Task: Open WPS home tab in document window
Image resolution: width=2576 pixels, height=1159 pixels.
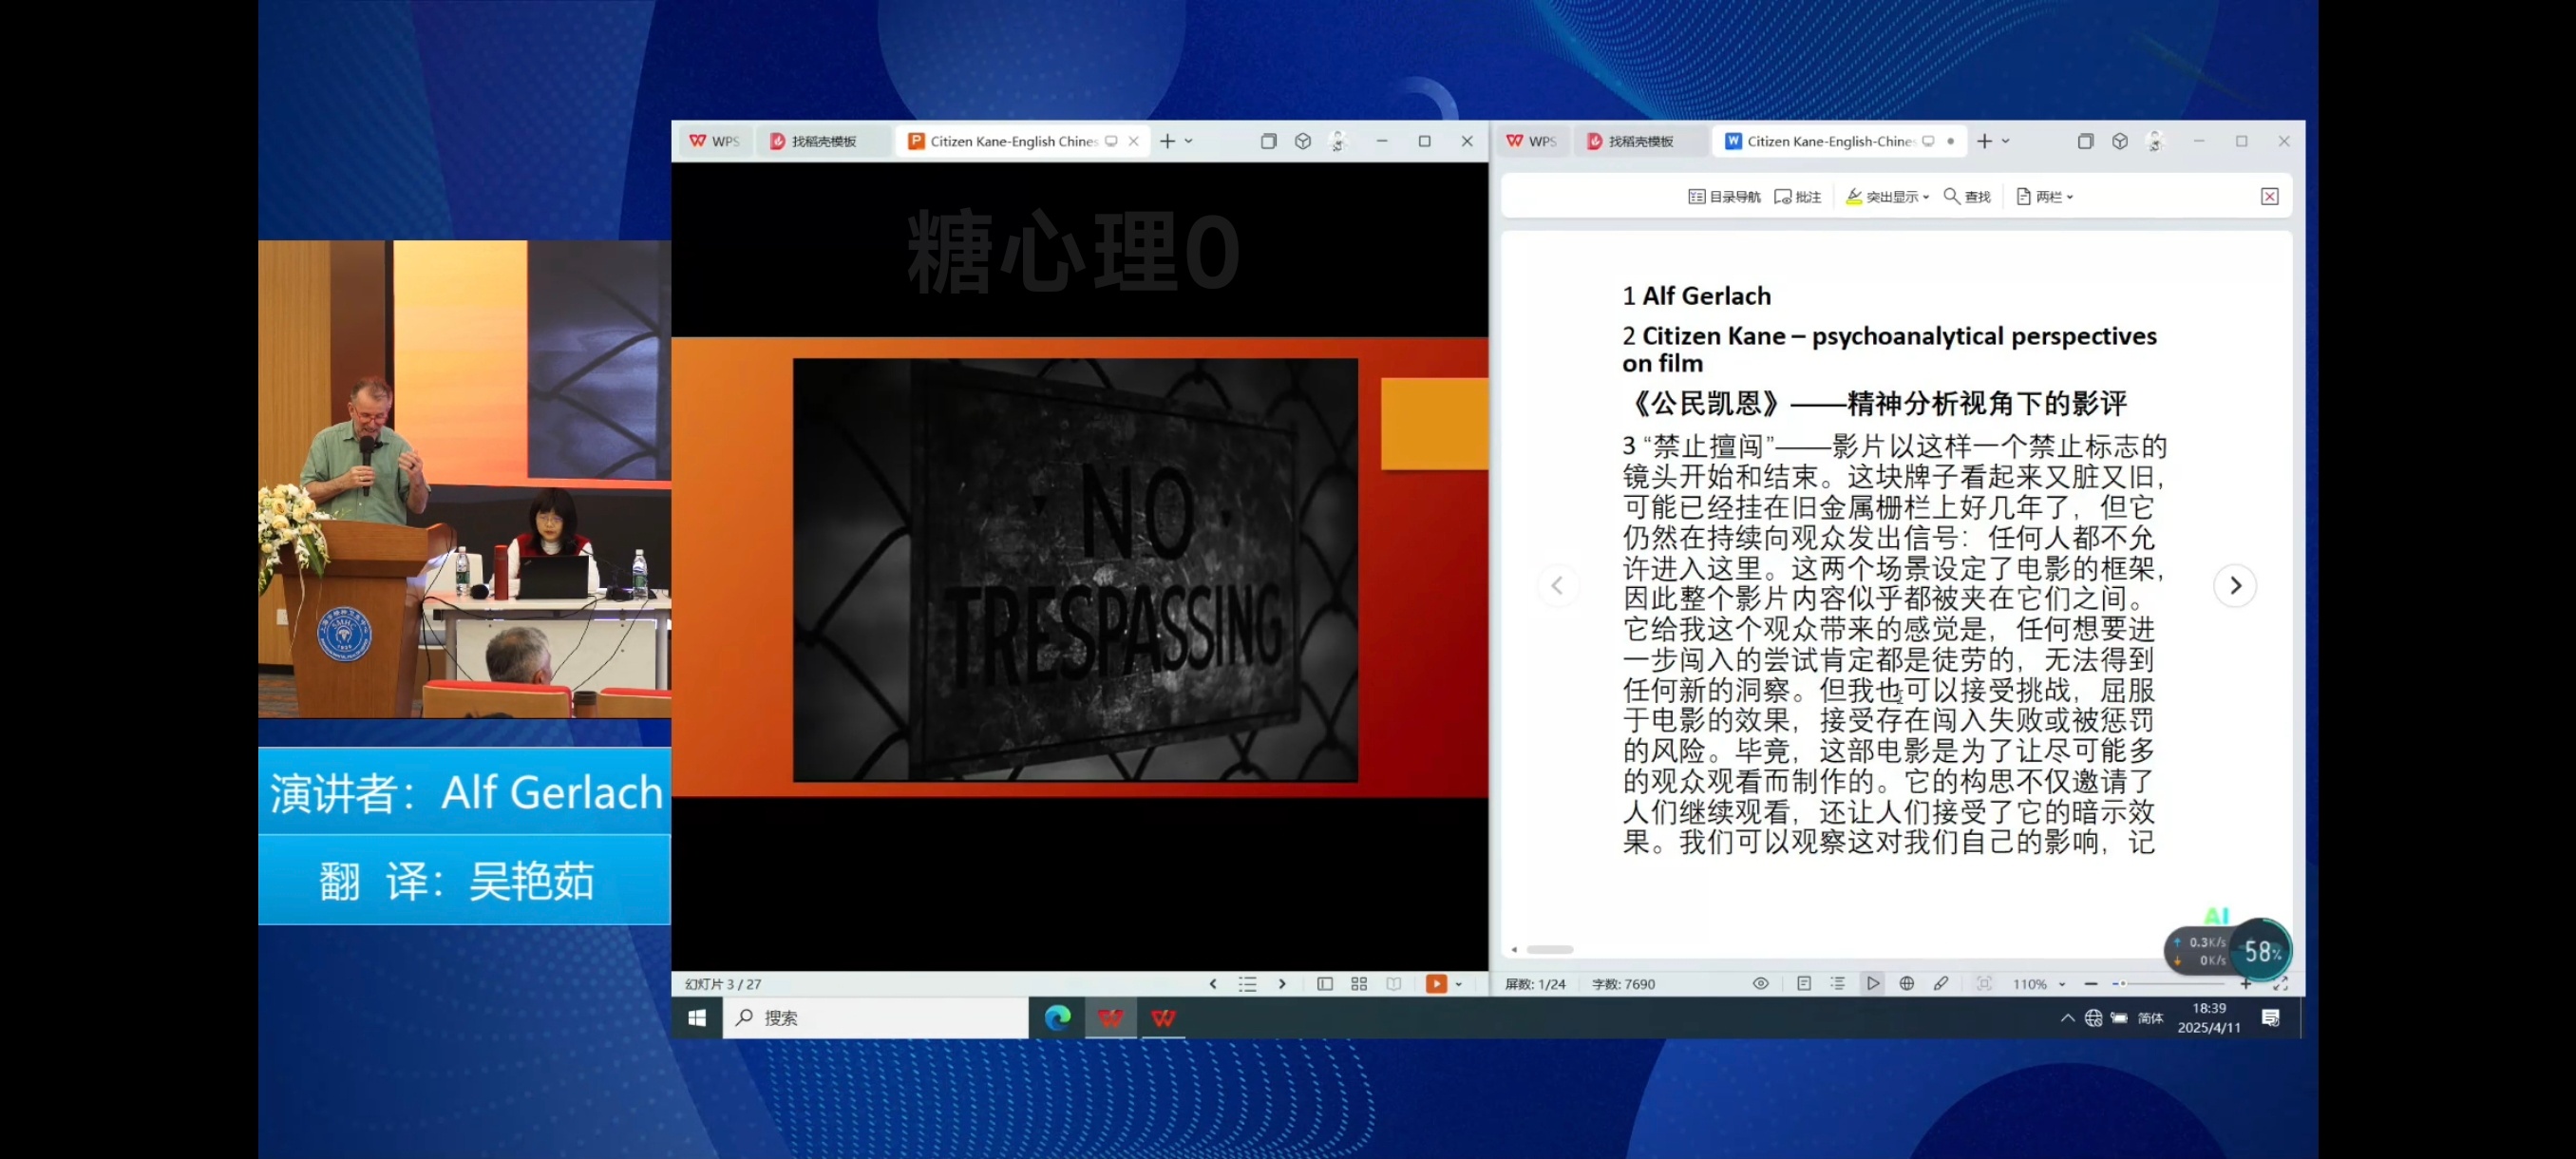Action: (x=1531, y=142)
